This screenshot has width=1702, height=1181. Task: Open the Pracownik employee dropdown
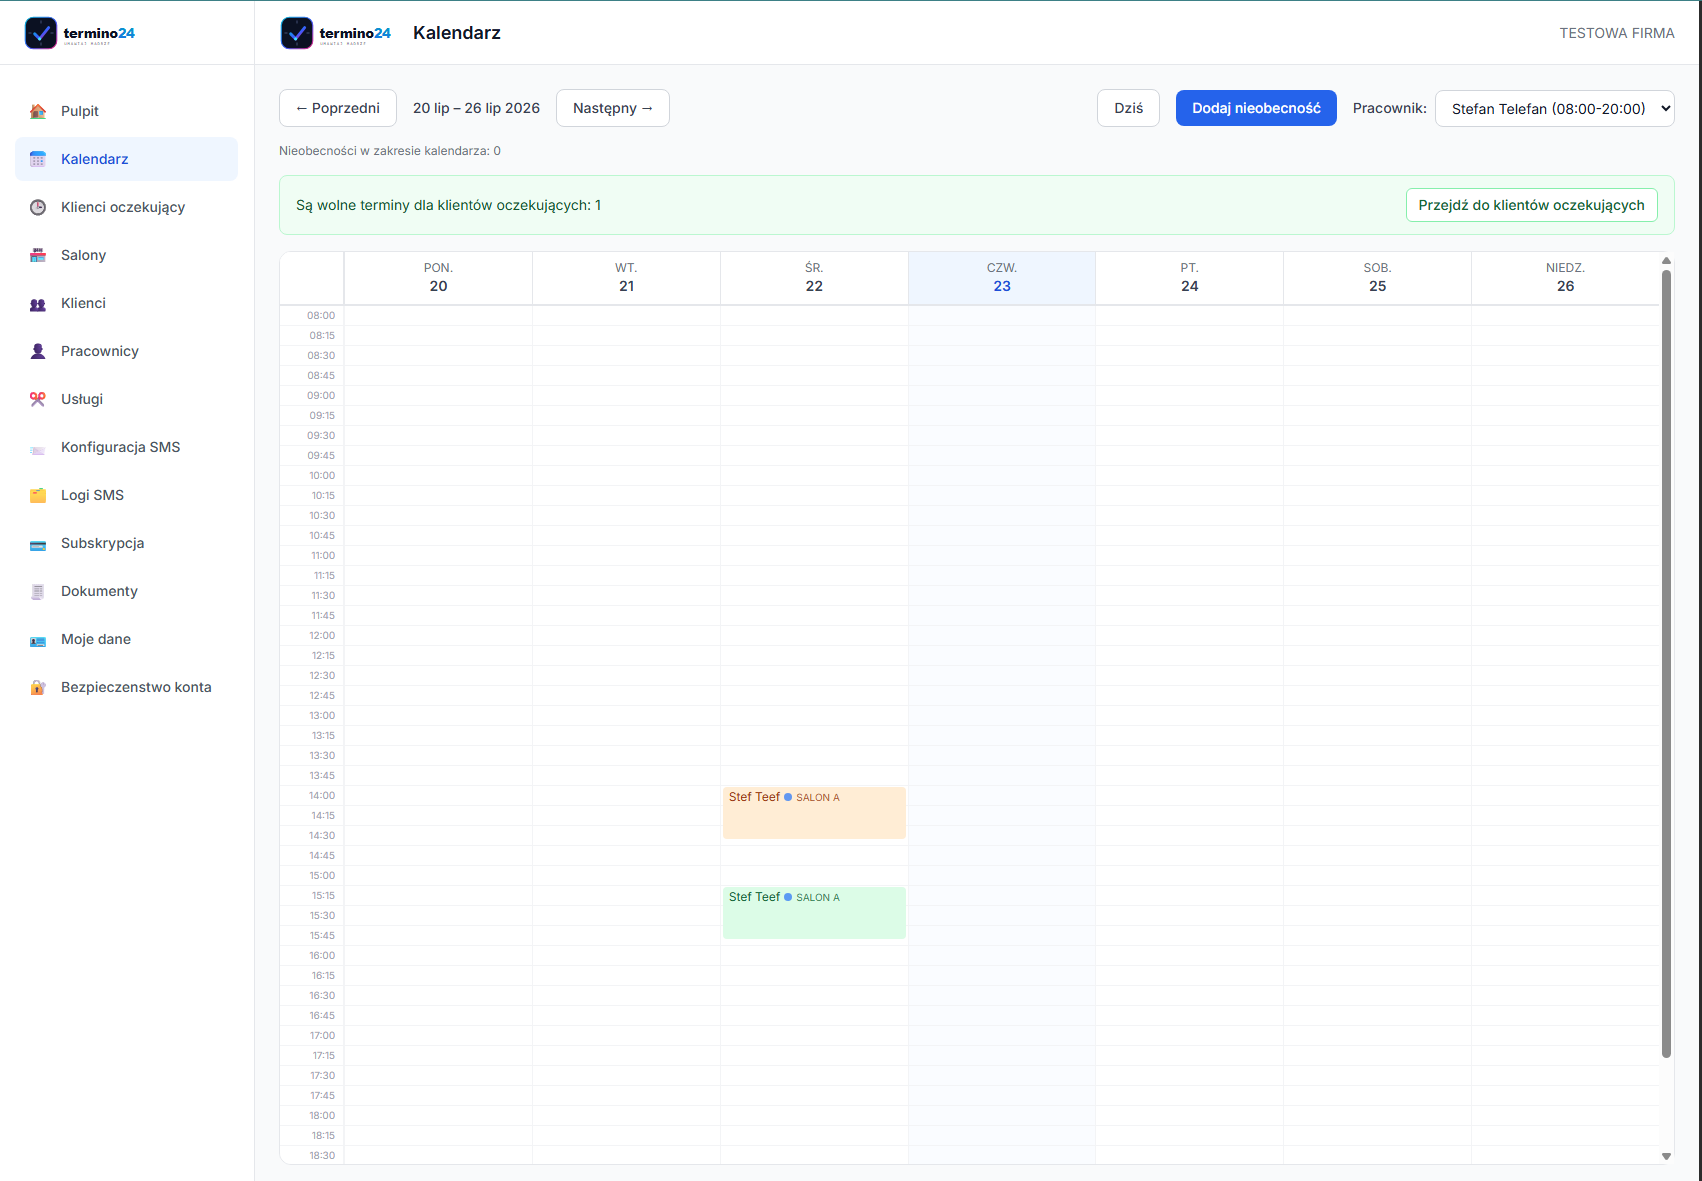[1554, 108]
